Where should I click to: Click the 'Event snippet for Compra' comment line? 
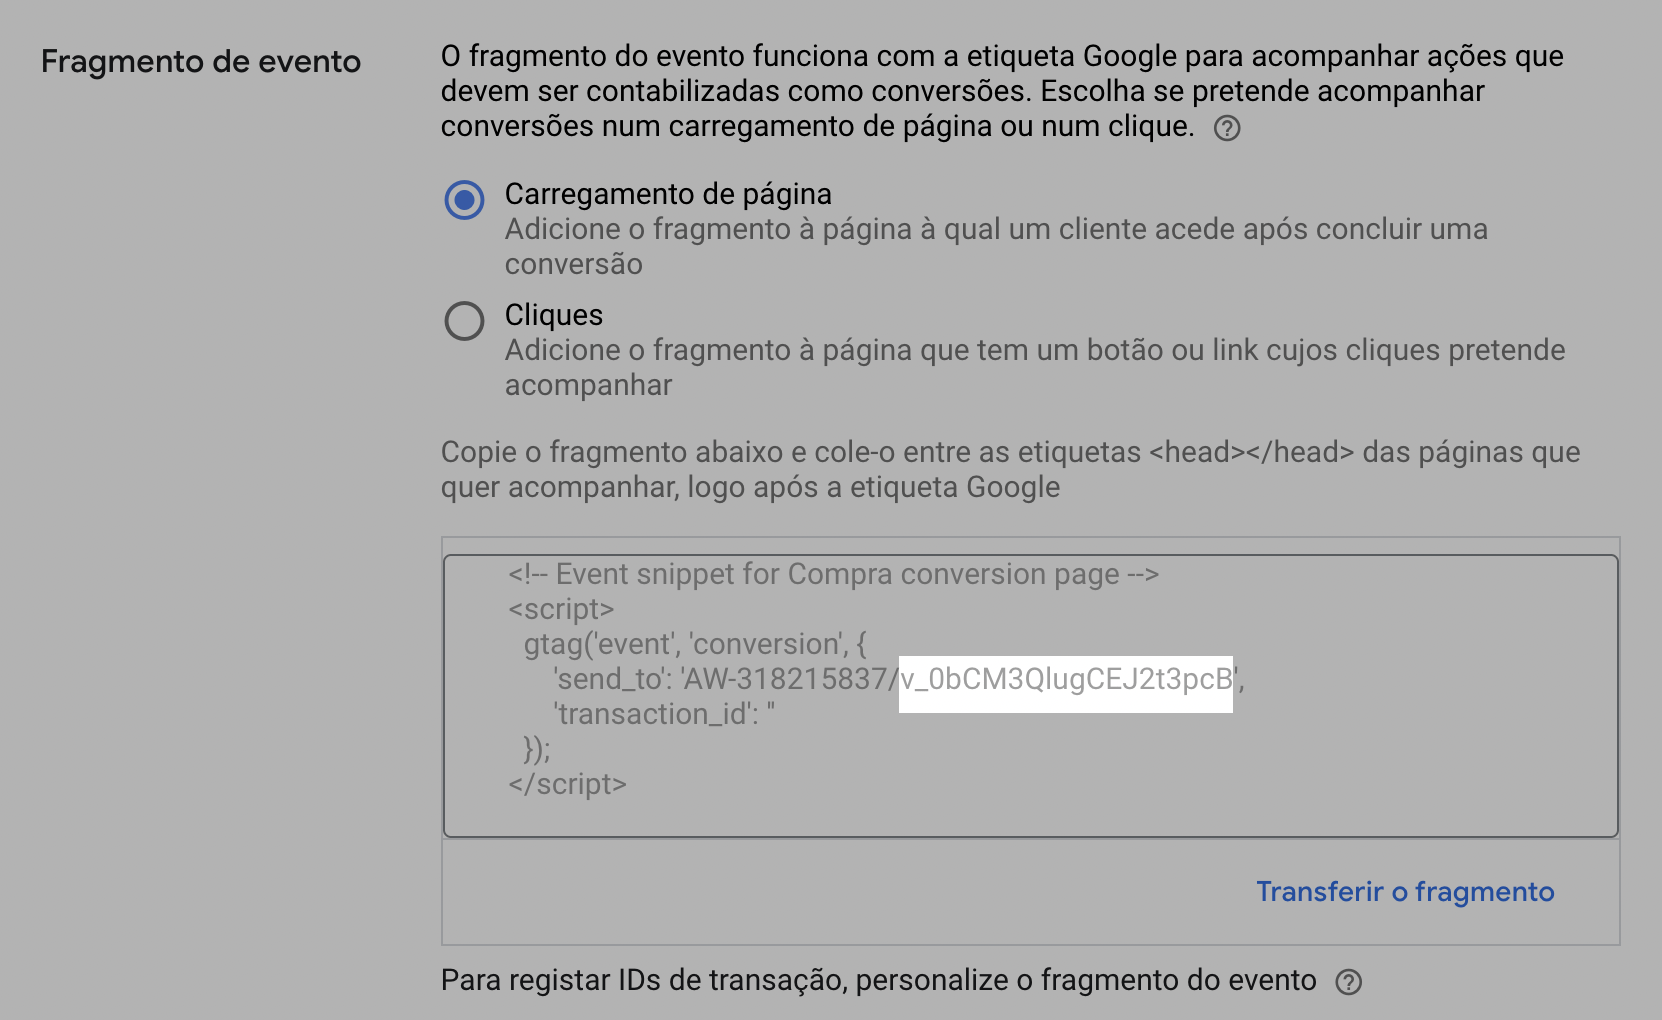coord(833,574)
